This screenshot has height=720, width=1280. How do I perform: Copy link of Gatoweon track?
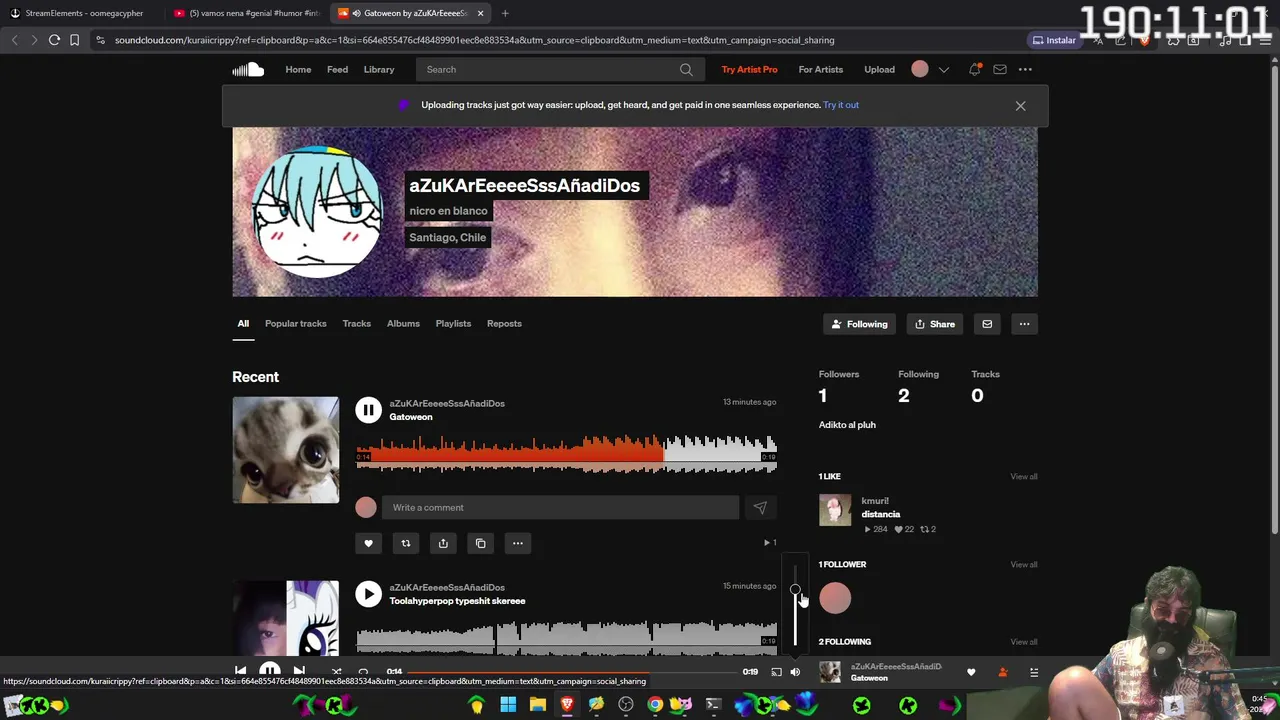[481, 543]
